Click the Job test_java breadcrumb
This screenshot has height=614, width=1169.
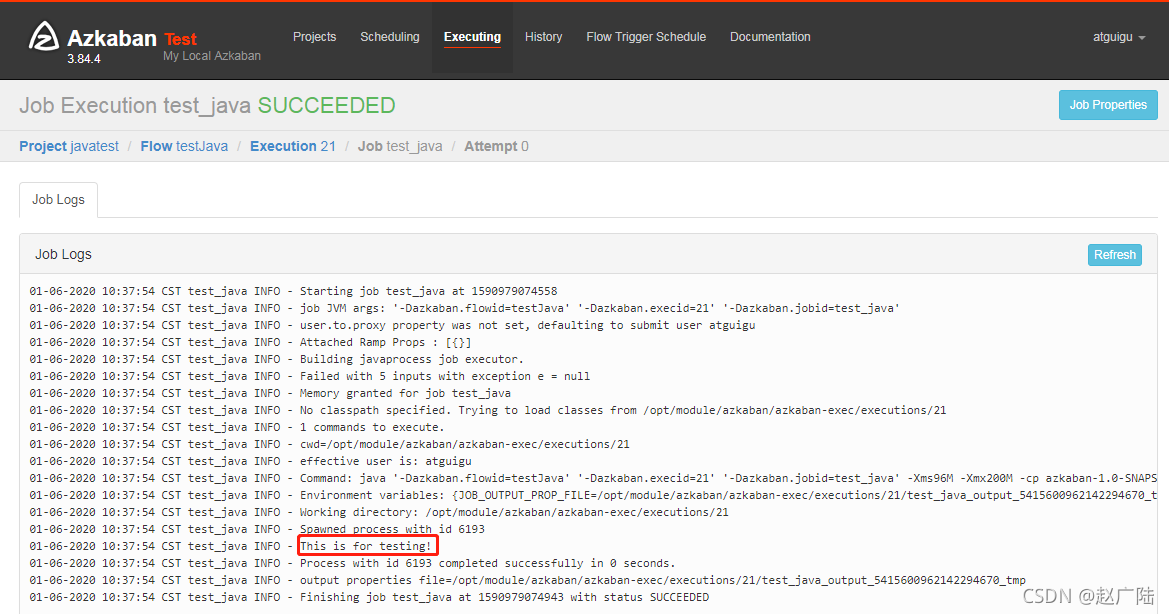tap(400, 146)
